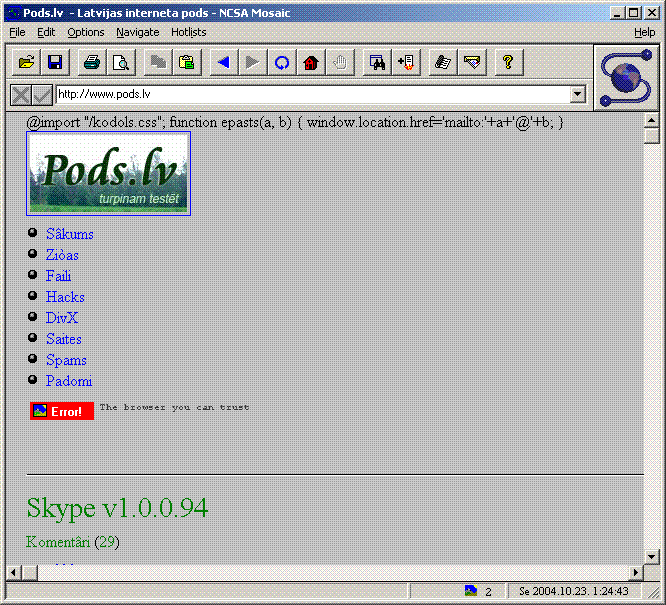
Task: Open the Spams link
Action: coord(66,360)
